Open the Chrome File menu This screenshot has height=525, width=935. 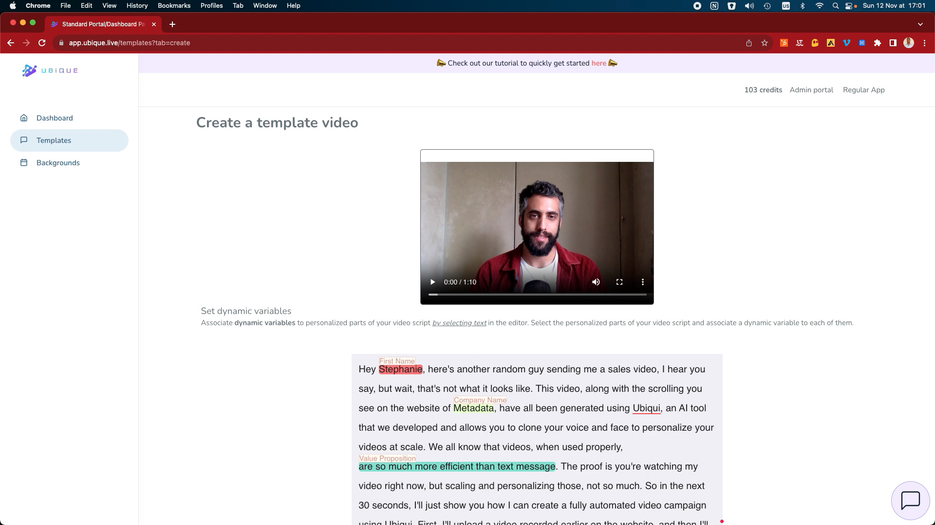(66, 5)
